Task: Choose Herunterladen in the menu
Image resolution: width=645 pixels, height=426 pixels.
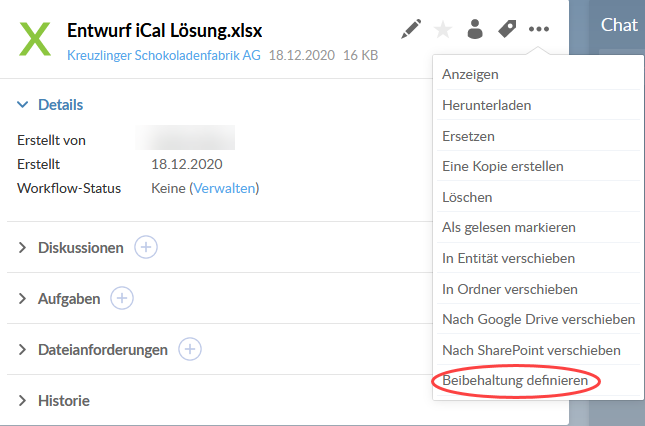Action: [x=538, y=105]
